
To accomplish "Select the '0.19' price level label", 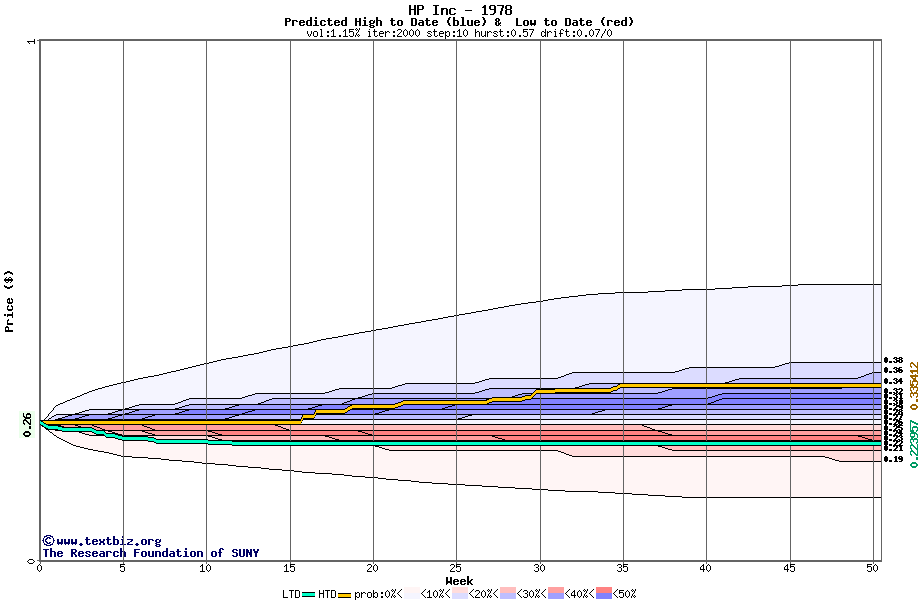I will tap(894, 459).
